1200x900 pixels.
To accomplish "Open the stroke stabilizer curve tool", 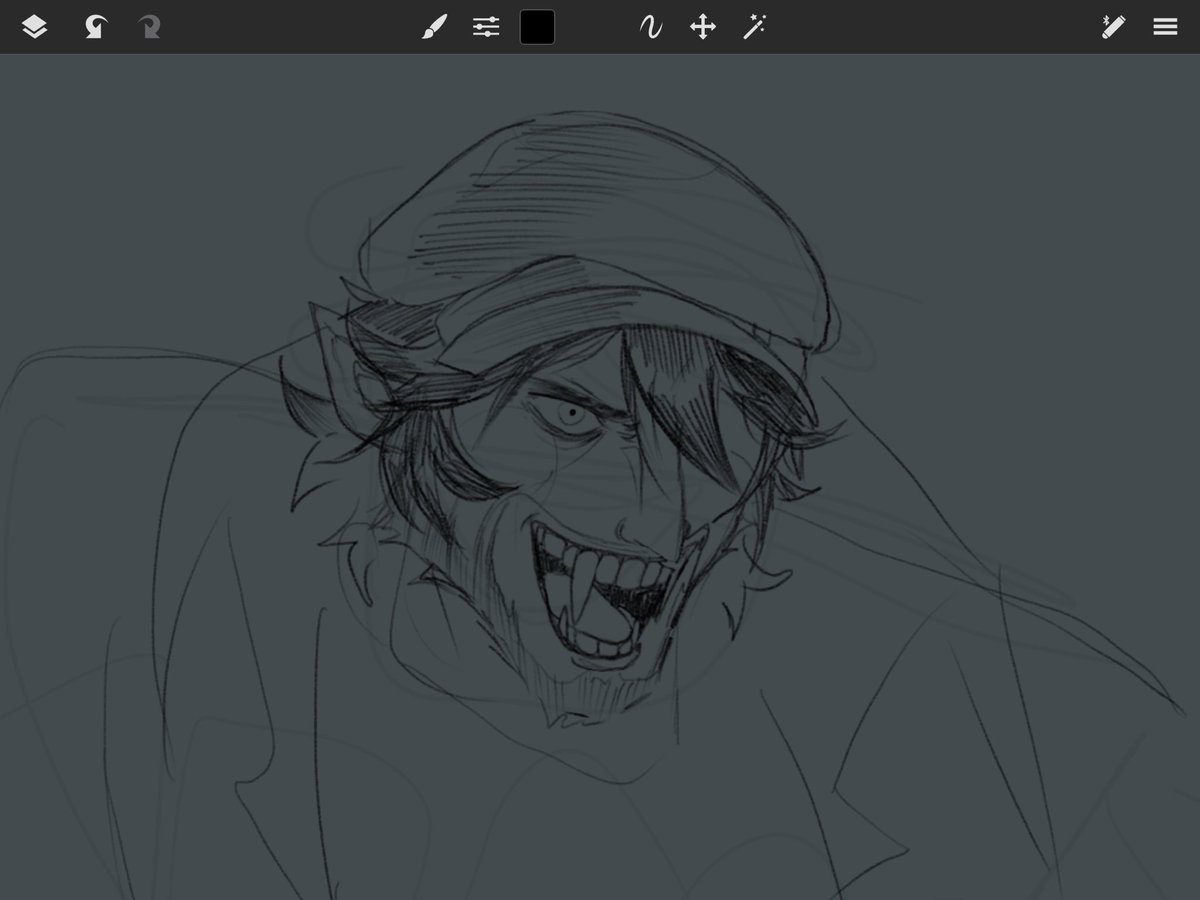I will pyautogui.click(x=650, y=27).
